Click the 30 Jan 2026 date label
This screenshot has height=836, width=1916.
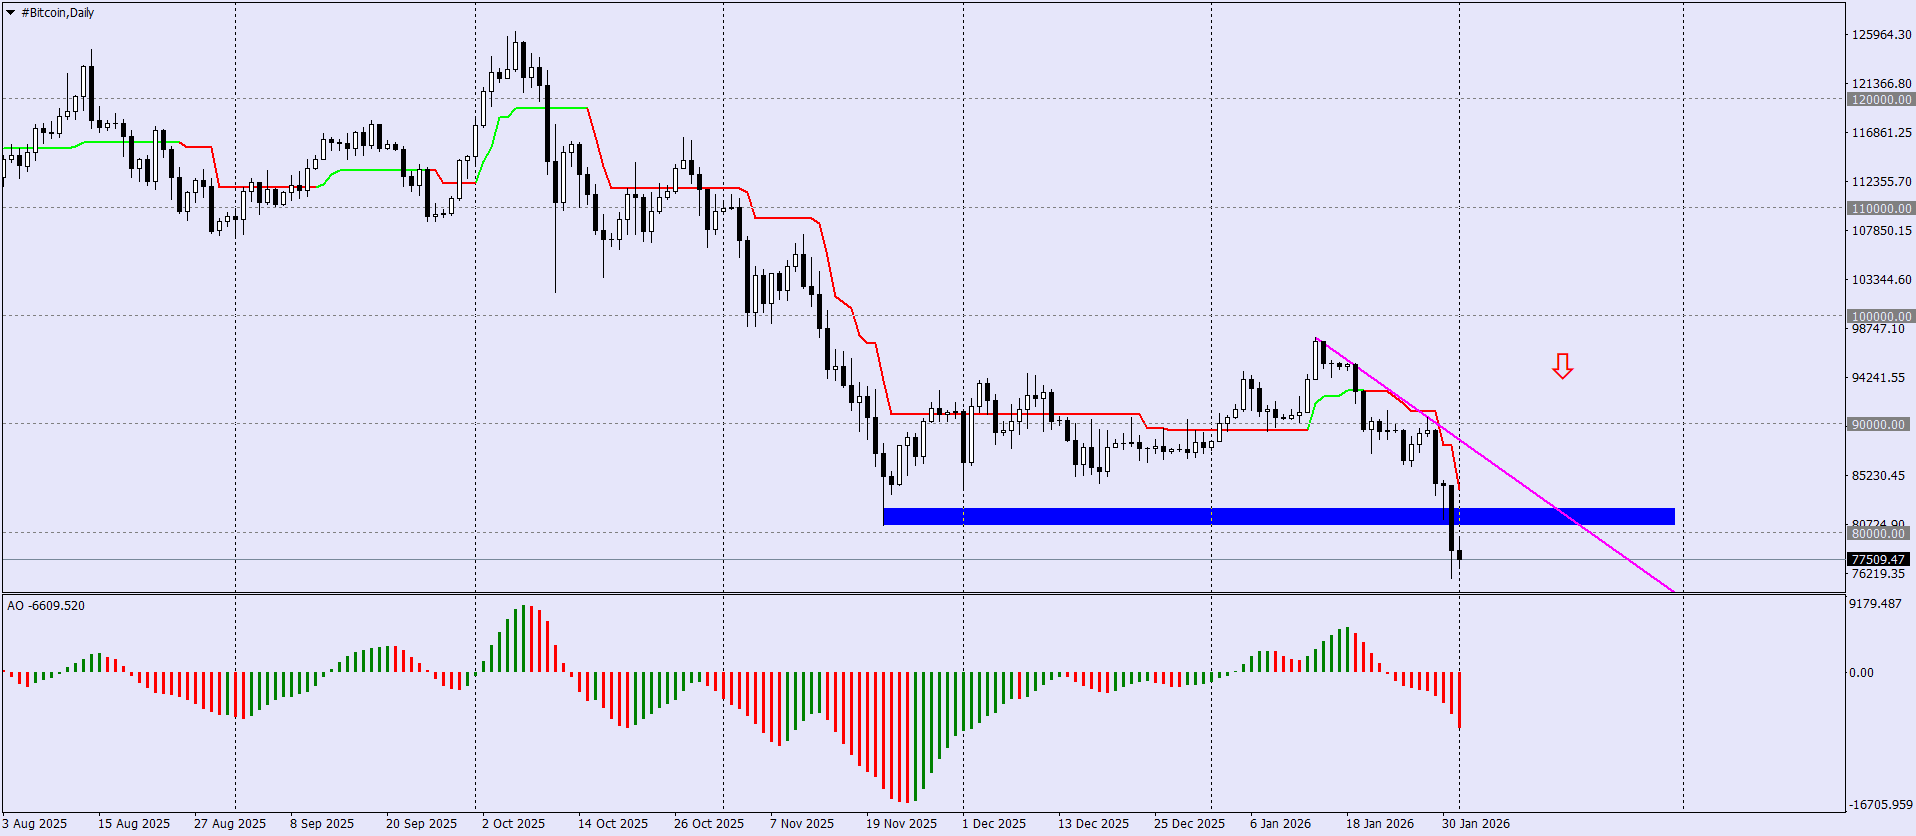pyautogui.click(x=1476, y=824)
